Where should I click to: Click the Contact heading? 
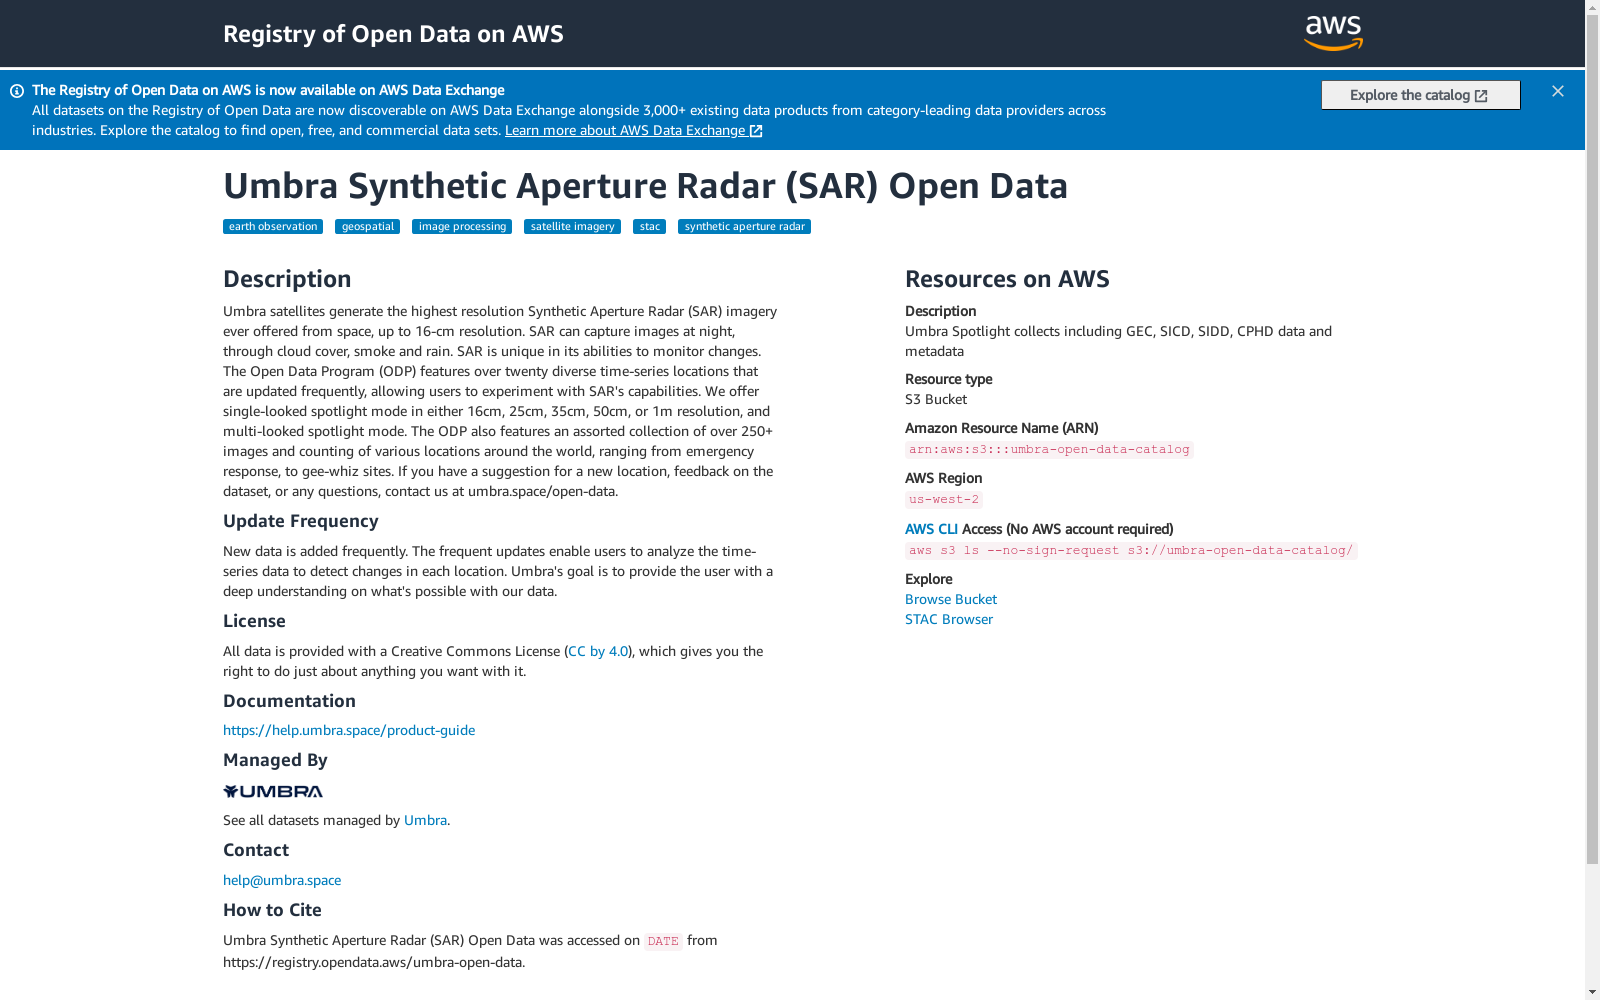[256, 850]
